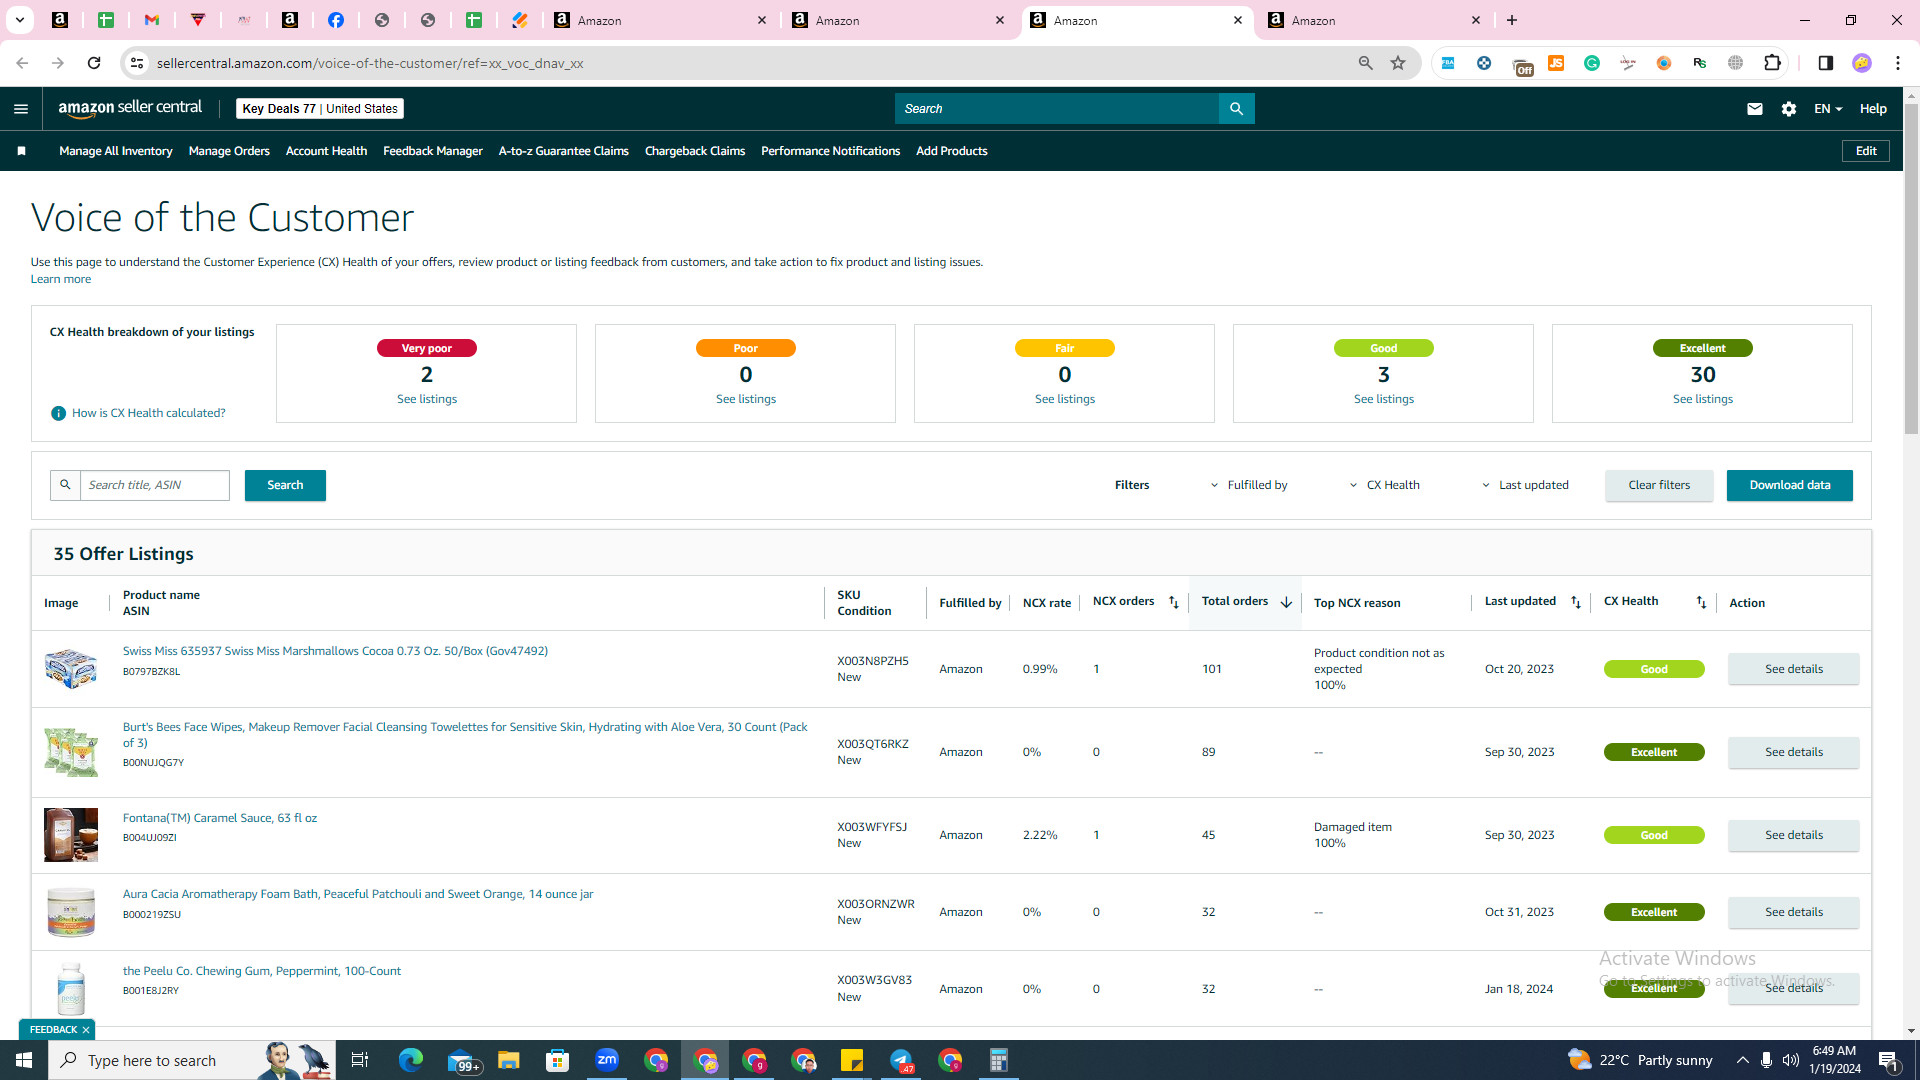Sort by CX Health arrows icon

pos(1701,602)
